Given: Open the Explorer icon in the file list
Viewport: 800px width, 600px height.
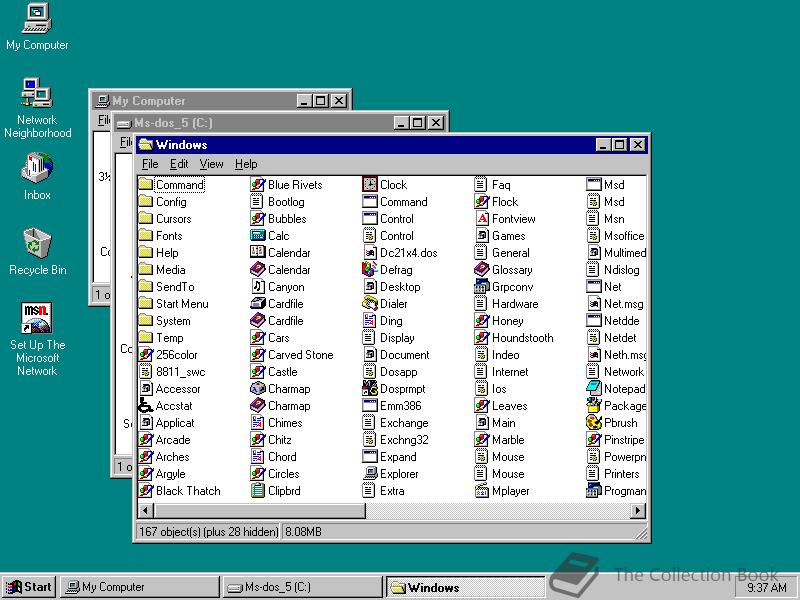Looking at the screenshot, I should (401, 473).
